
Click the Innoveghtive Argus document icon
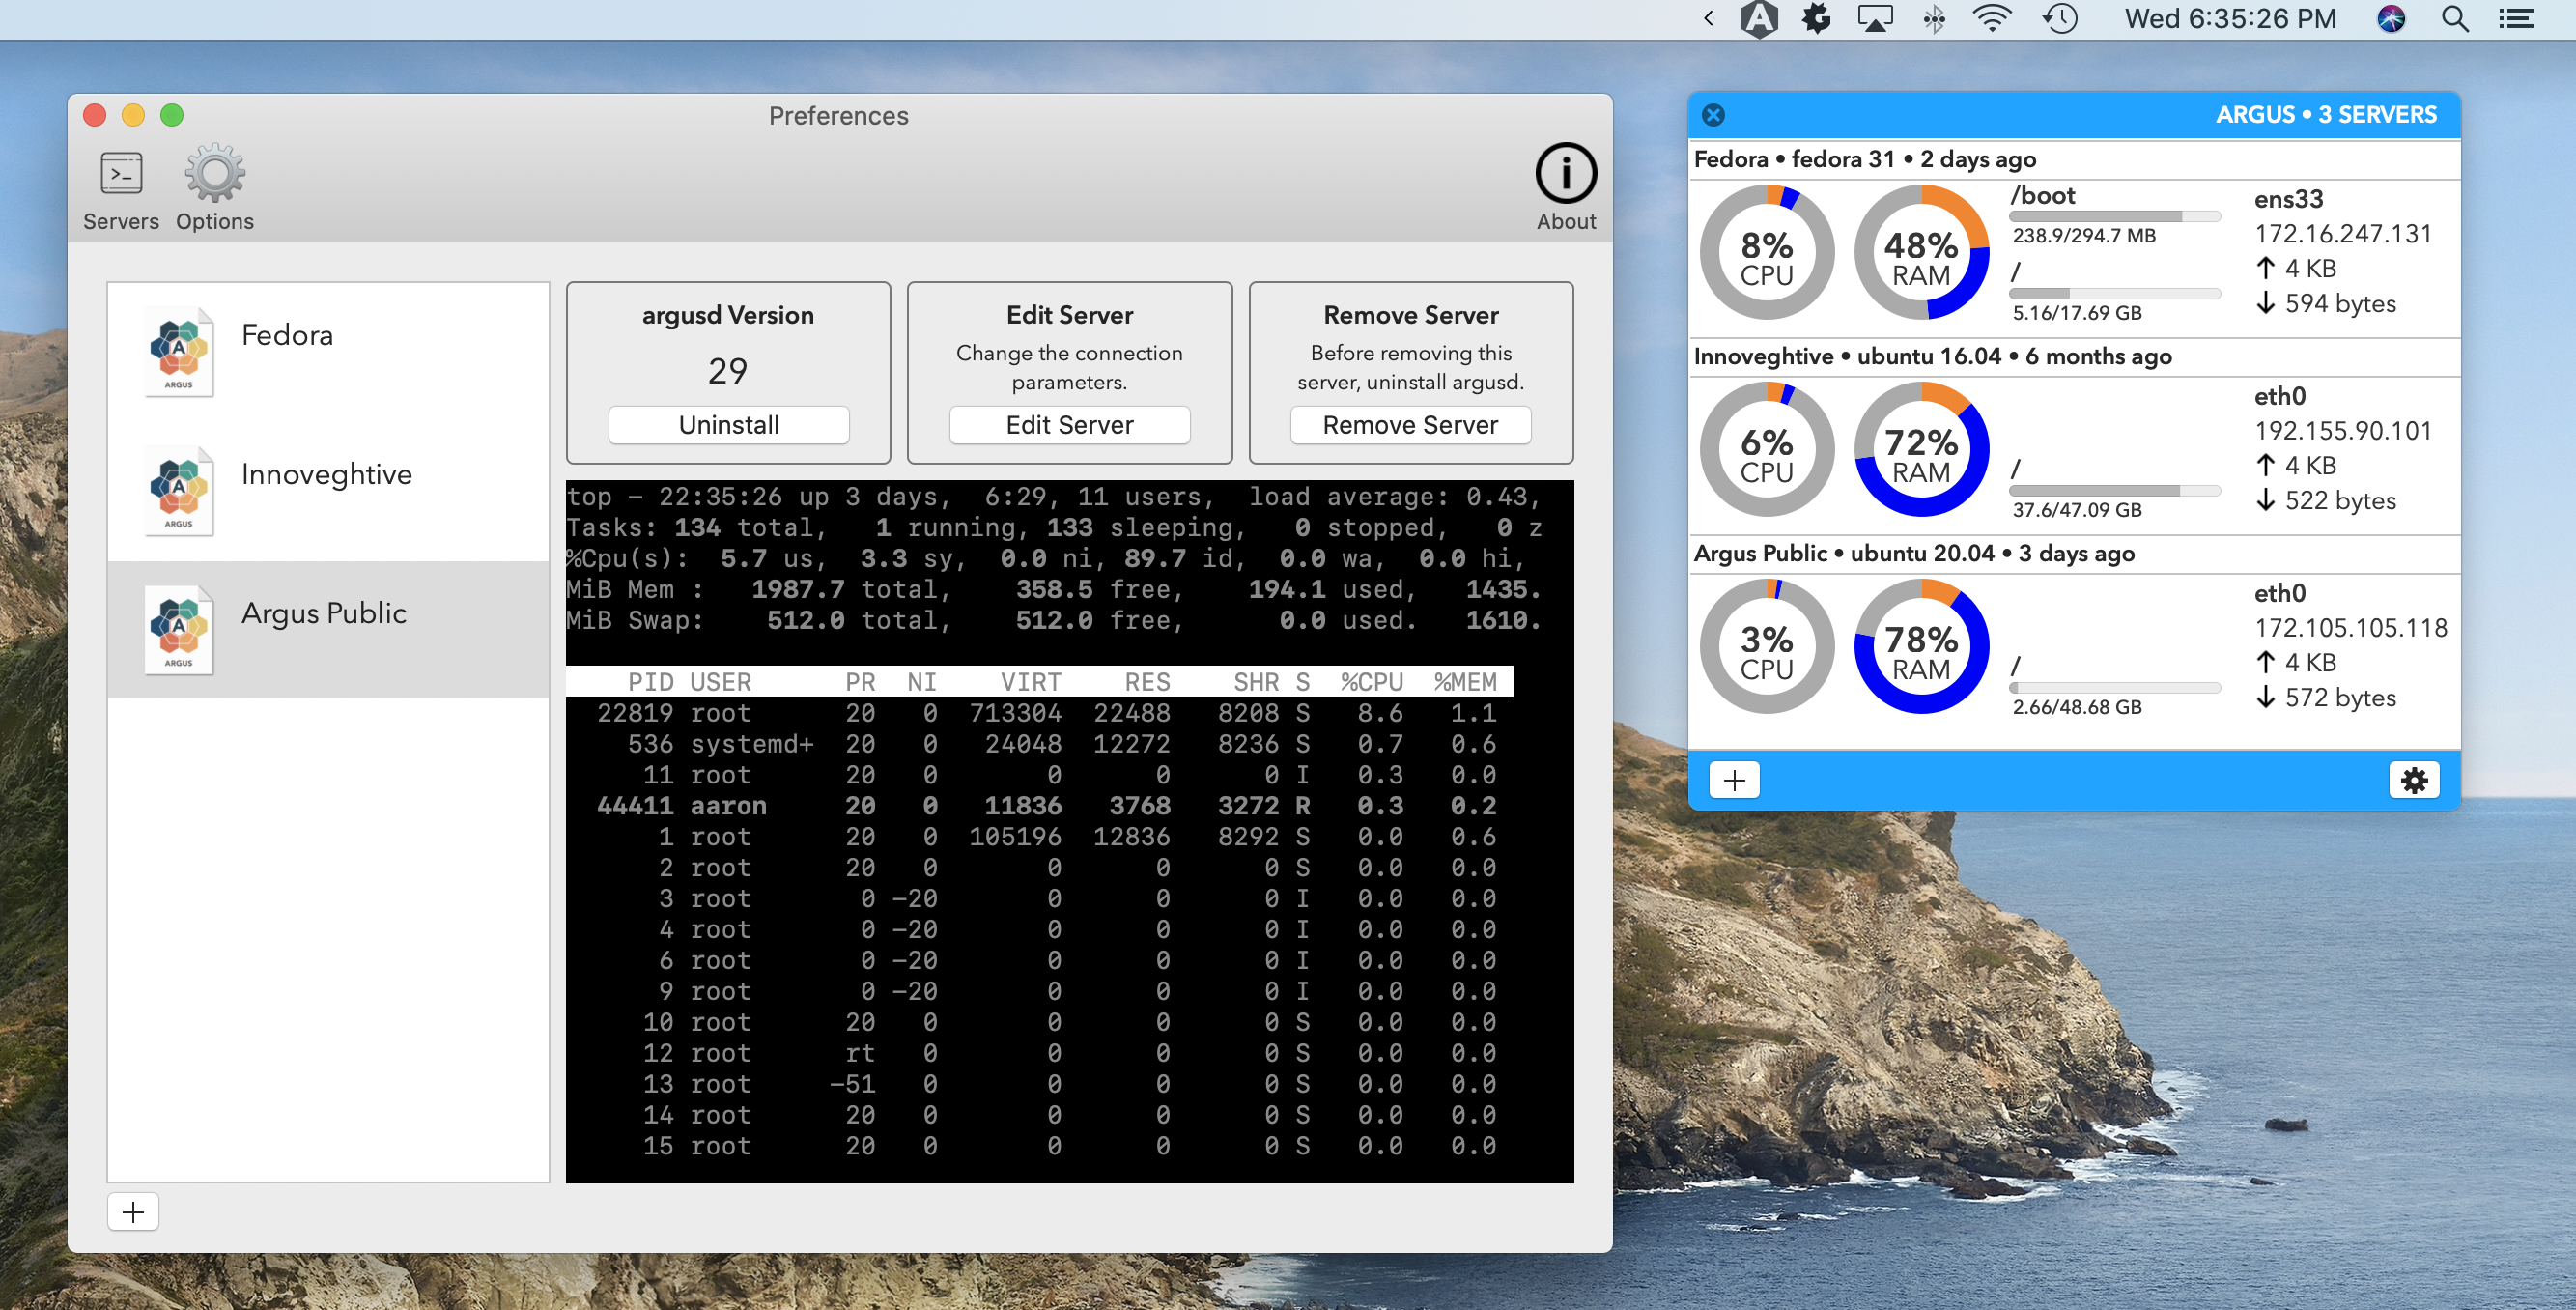(179, 491)
